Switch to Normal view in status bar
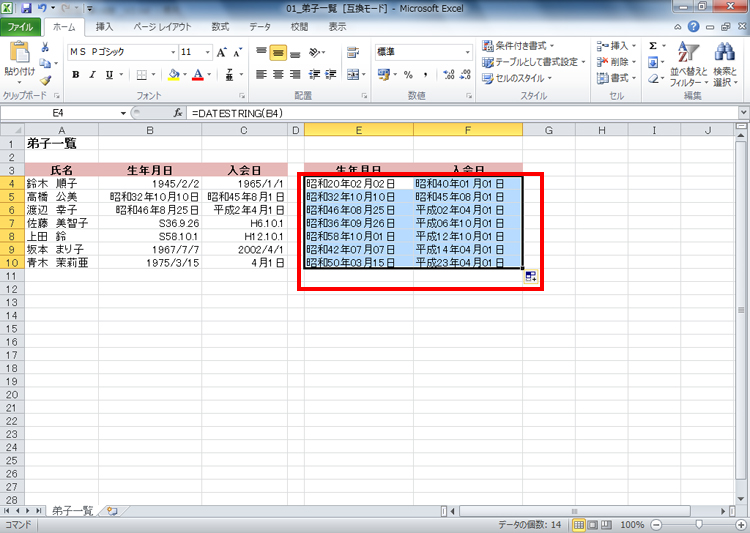The height and width of the screenshot is (533, 750). coord(579,525)
